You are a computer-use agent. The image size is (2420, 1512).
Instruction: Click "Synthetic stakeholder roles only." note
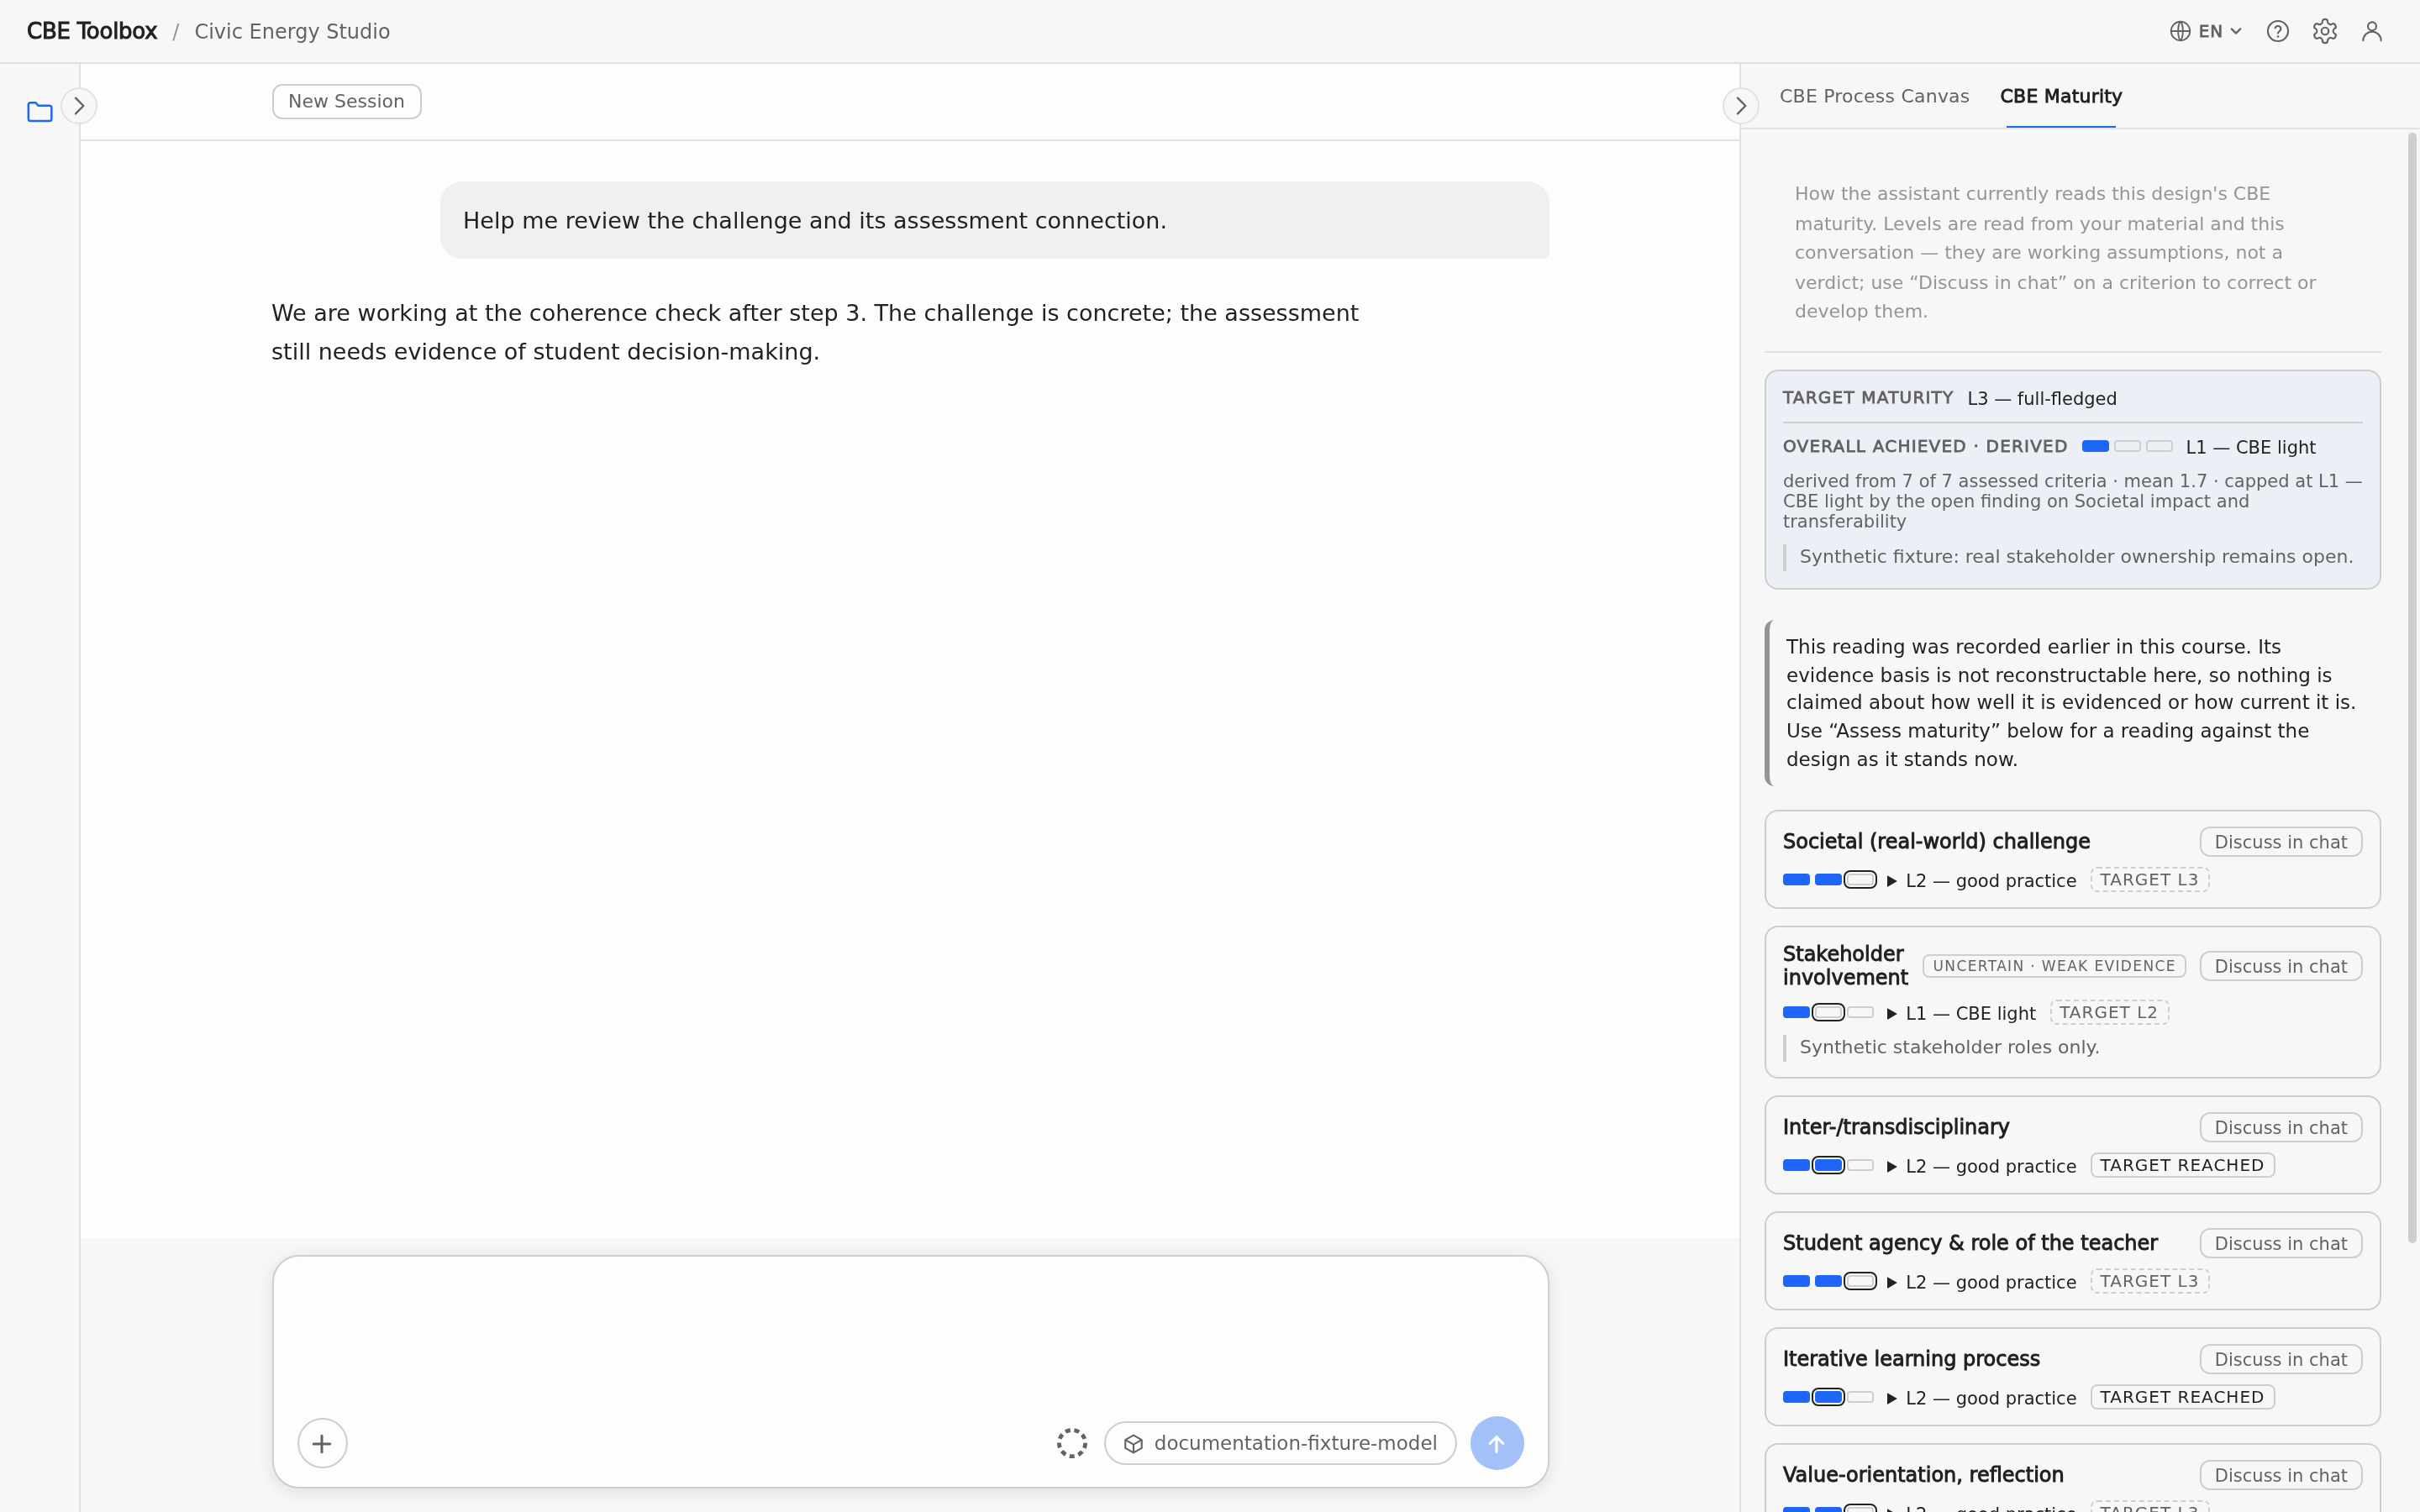coord(1949,1047)
